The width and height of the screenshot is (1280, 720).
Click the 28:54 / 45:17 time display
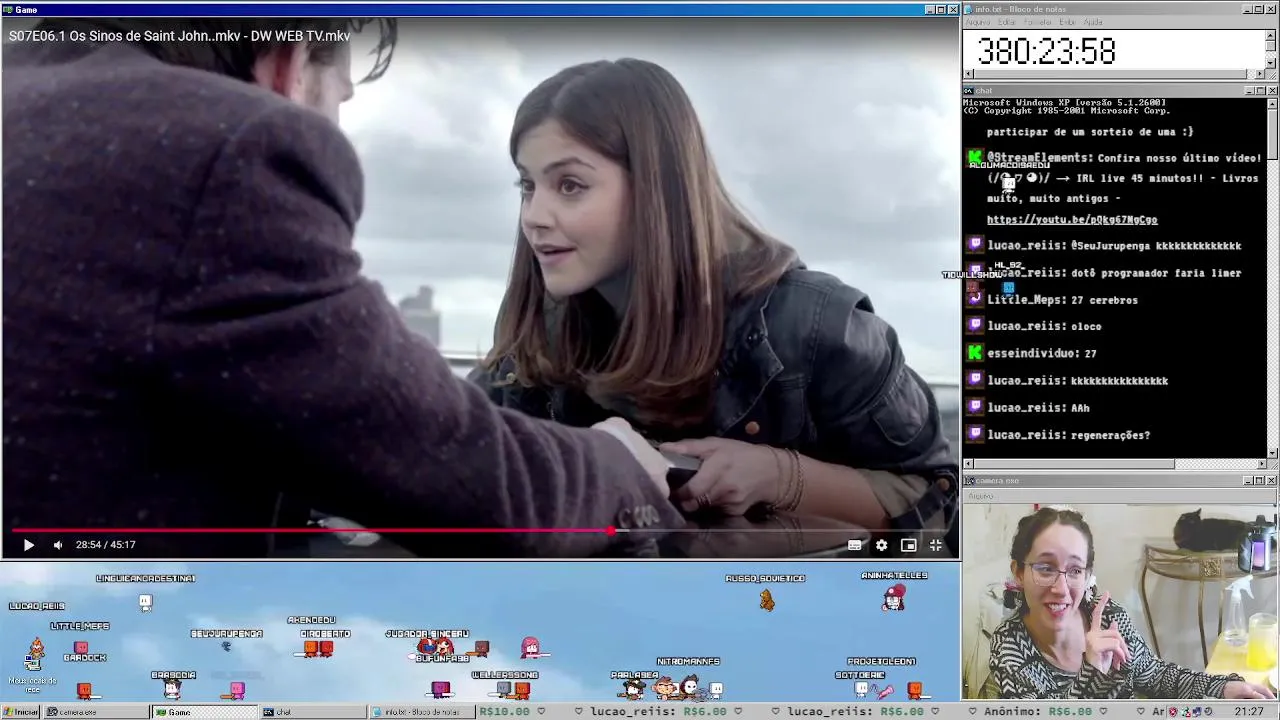[x=105, y=545]
